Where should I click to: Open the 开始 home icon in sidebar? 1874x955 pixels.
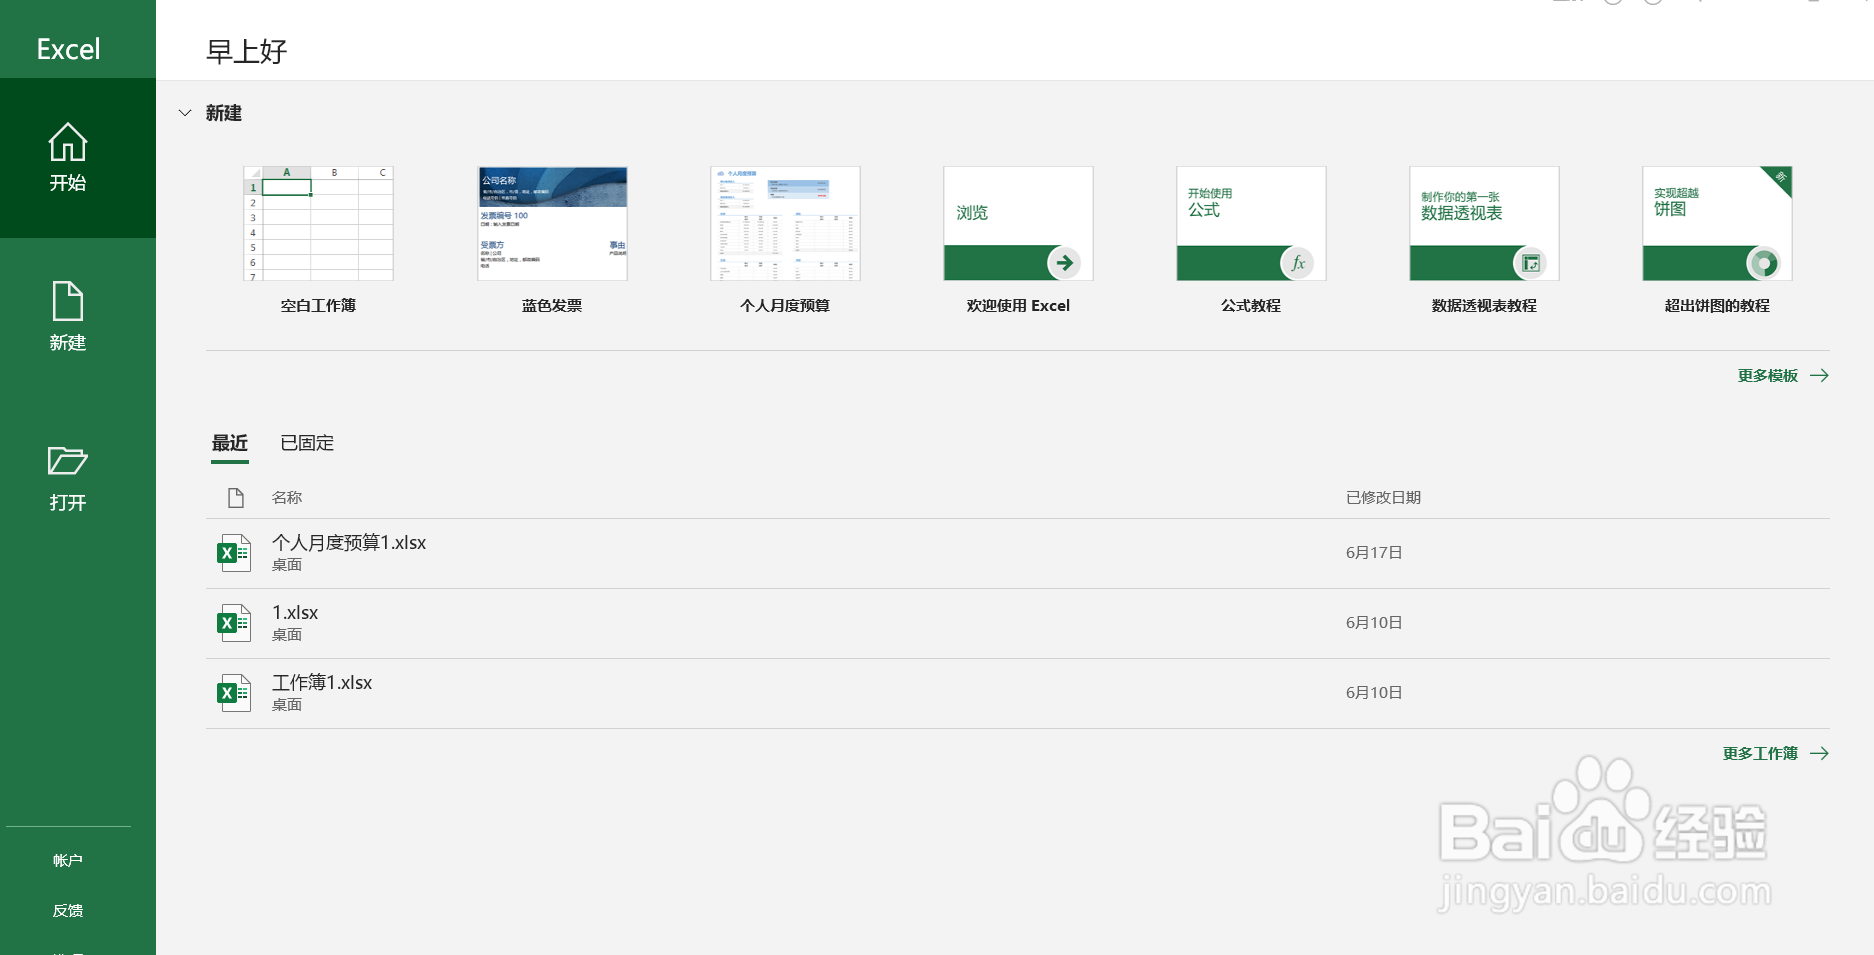point(68,143)
